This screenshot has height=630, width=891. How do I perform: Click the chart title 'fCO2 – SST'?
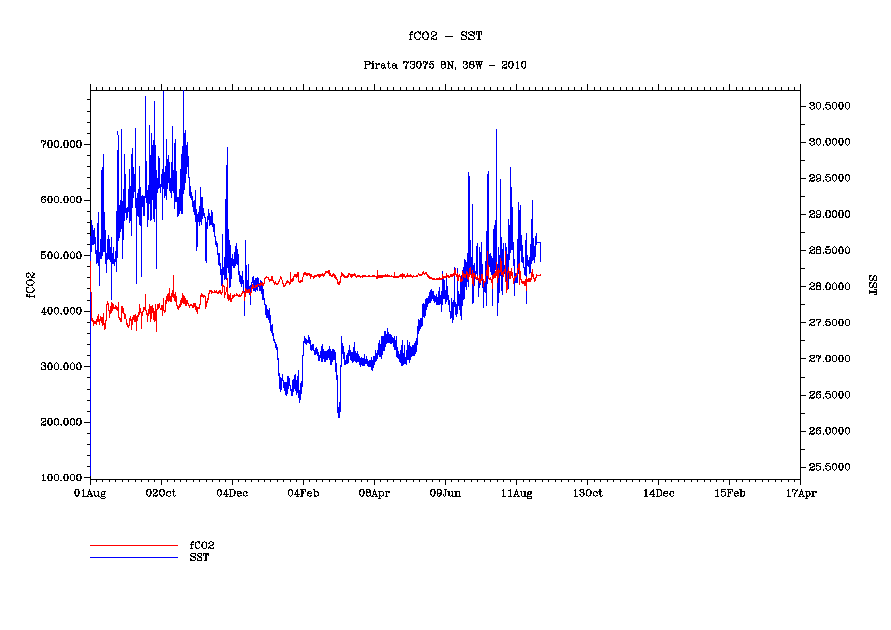tap(445, 36)
